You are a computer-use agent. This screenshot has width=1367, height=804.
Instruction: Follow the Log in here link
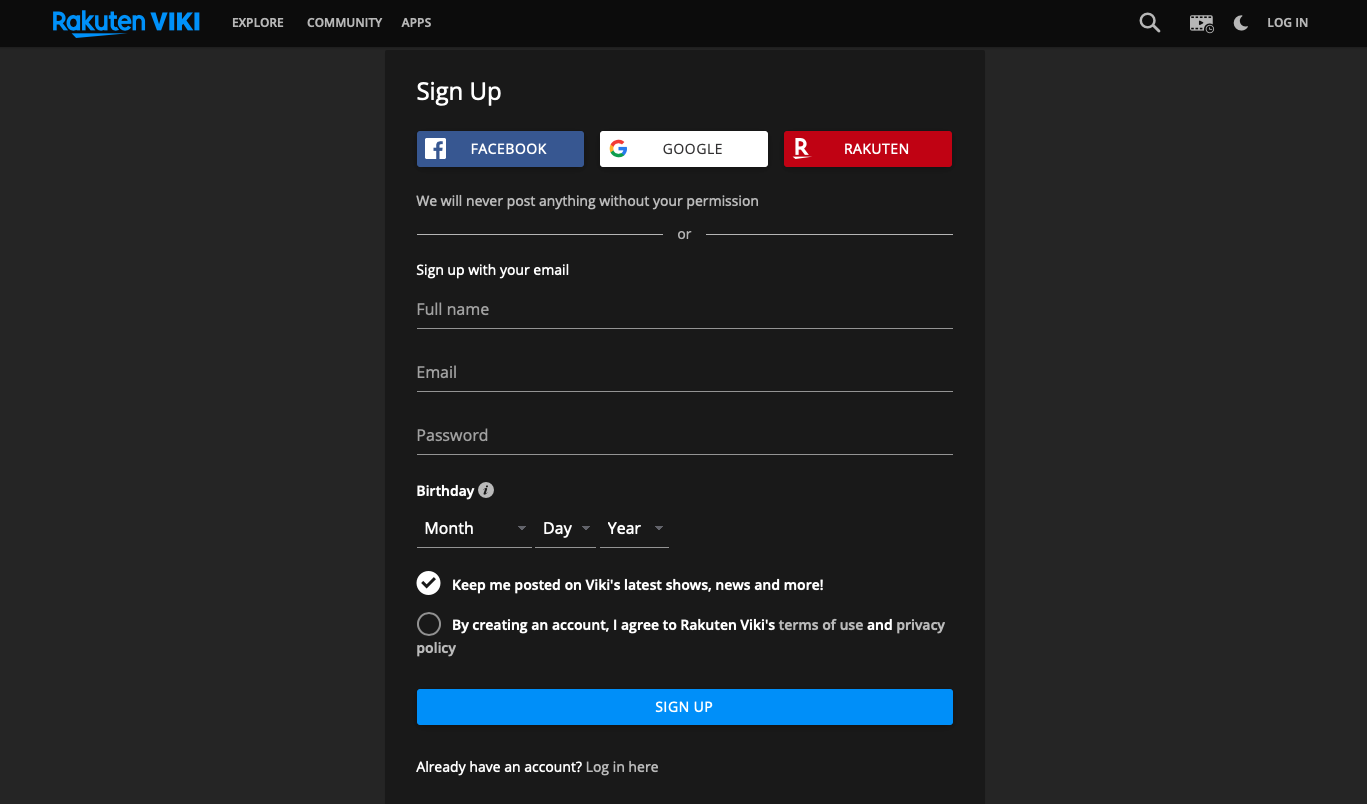pyautogui.click(x=622, y=767)
